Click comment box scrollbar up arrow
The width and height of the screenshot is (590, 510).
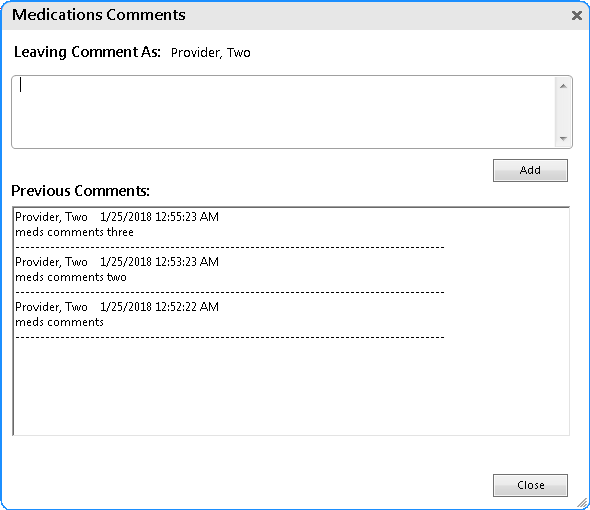coord(563,86)
